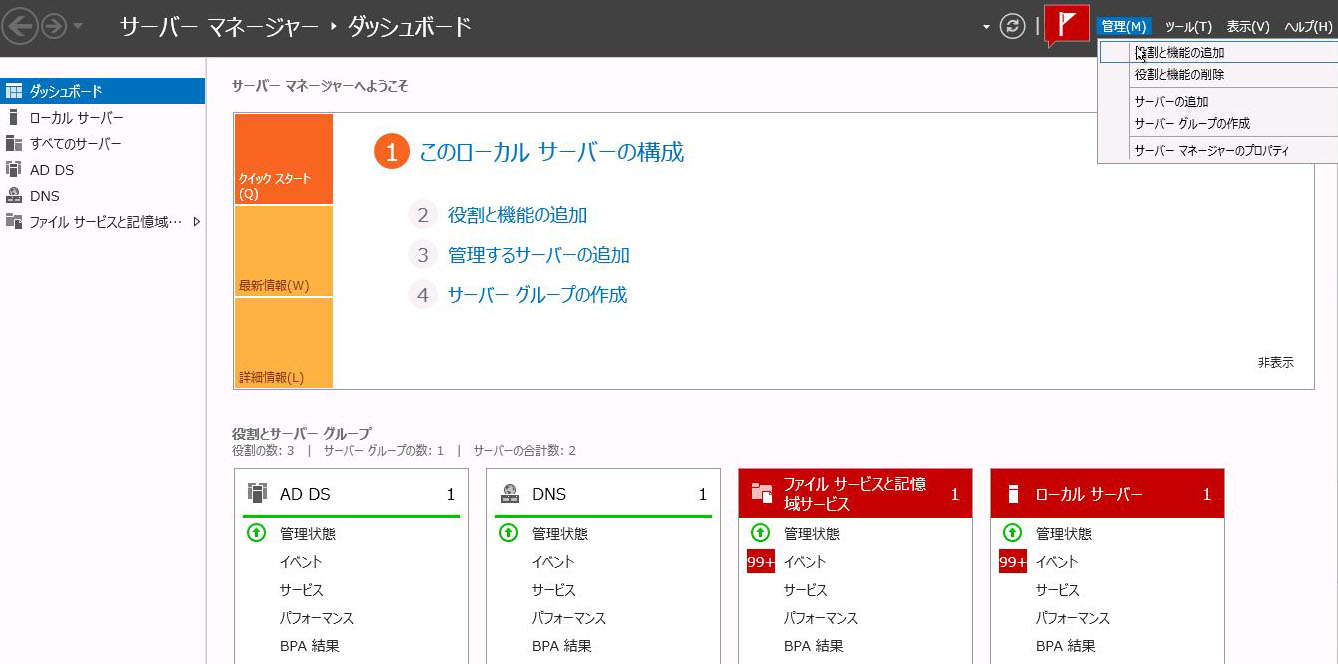Open パフォーマンス in the DNS tile
This screenshot has width=1338, height=664.
(x=569, y=618)
